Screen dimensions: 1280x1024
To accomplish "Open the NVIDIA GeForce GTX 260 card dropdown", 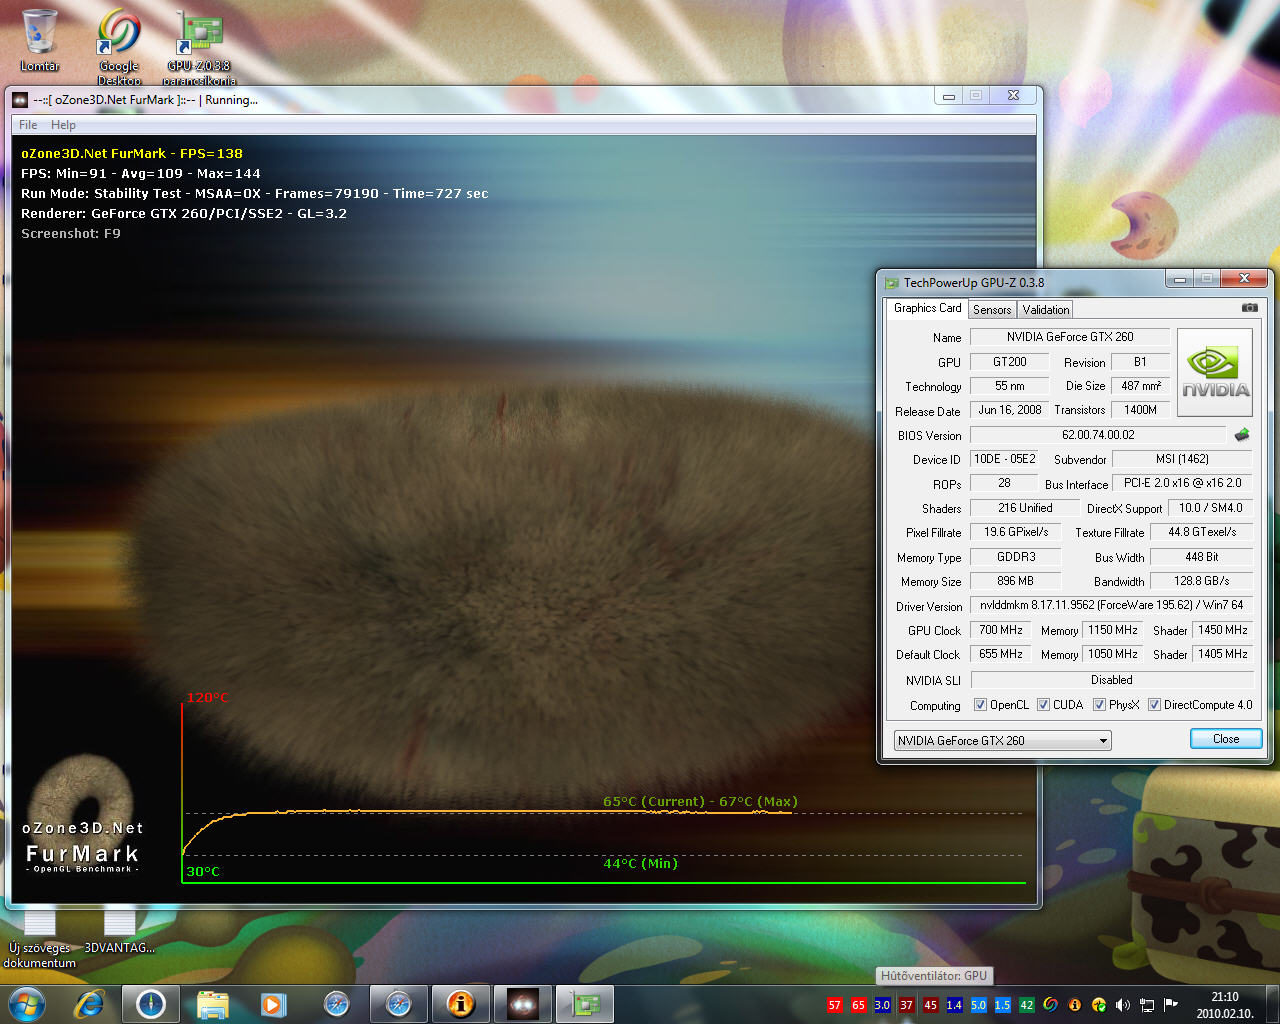I will 1002,741.
